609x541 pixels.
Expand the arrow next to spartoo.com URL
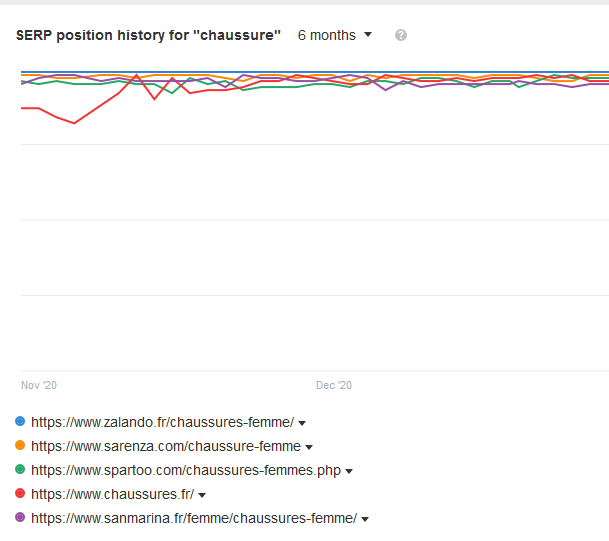[x=349, y=471]
